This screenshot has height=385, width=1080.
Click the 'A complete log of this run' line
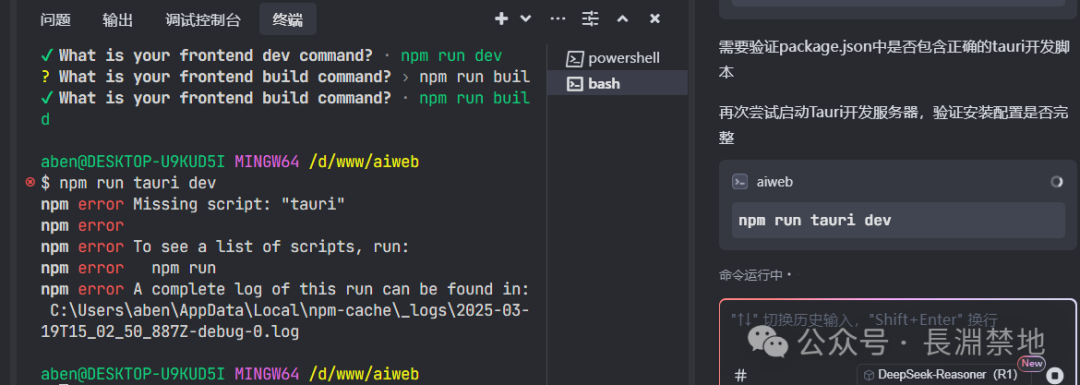point(284,289)
